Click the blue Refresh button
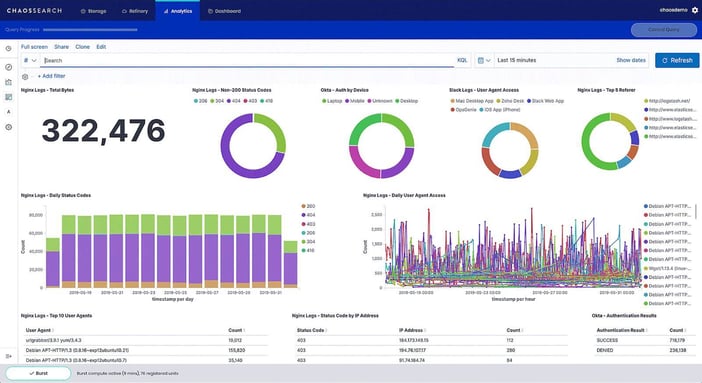 click(677, 60)
